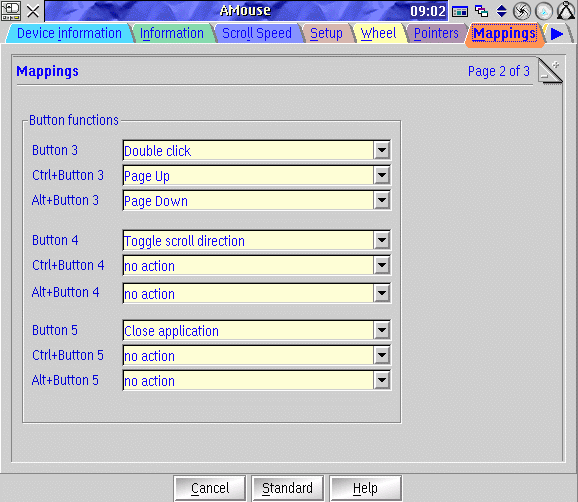Click the X close icon in the title bar
This screenshot has width=578, height=502.
coord(33,11)
